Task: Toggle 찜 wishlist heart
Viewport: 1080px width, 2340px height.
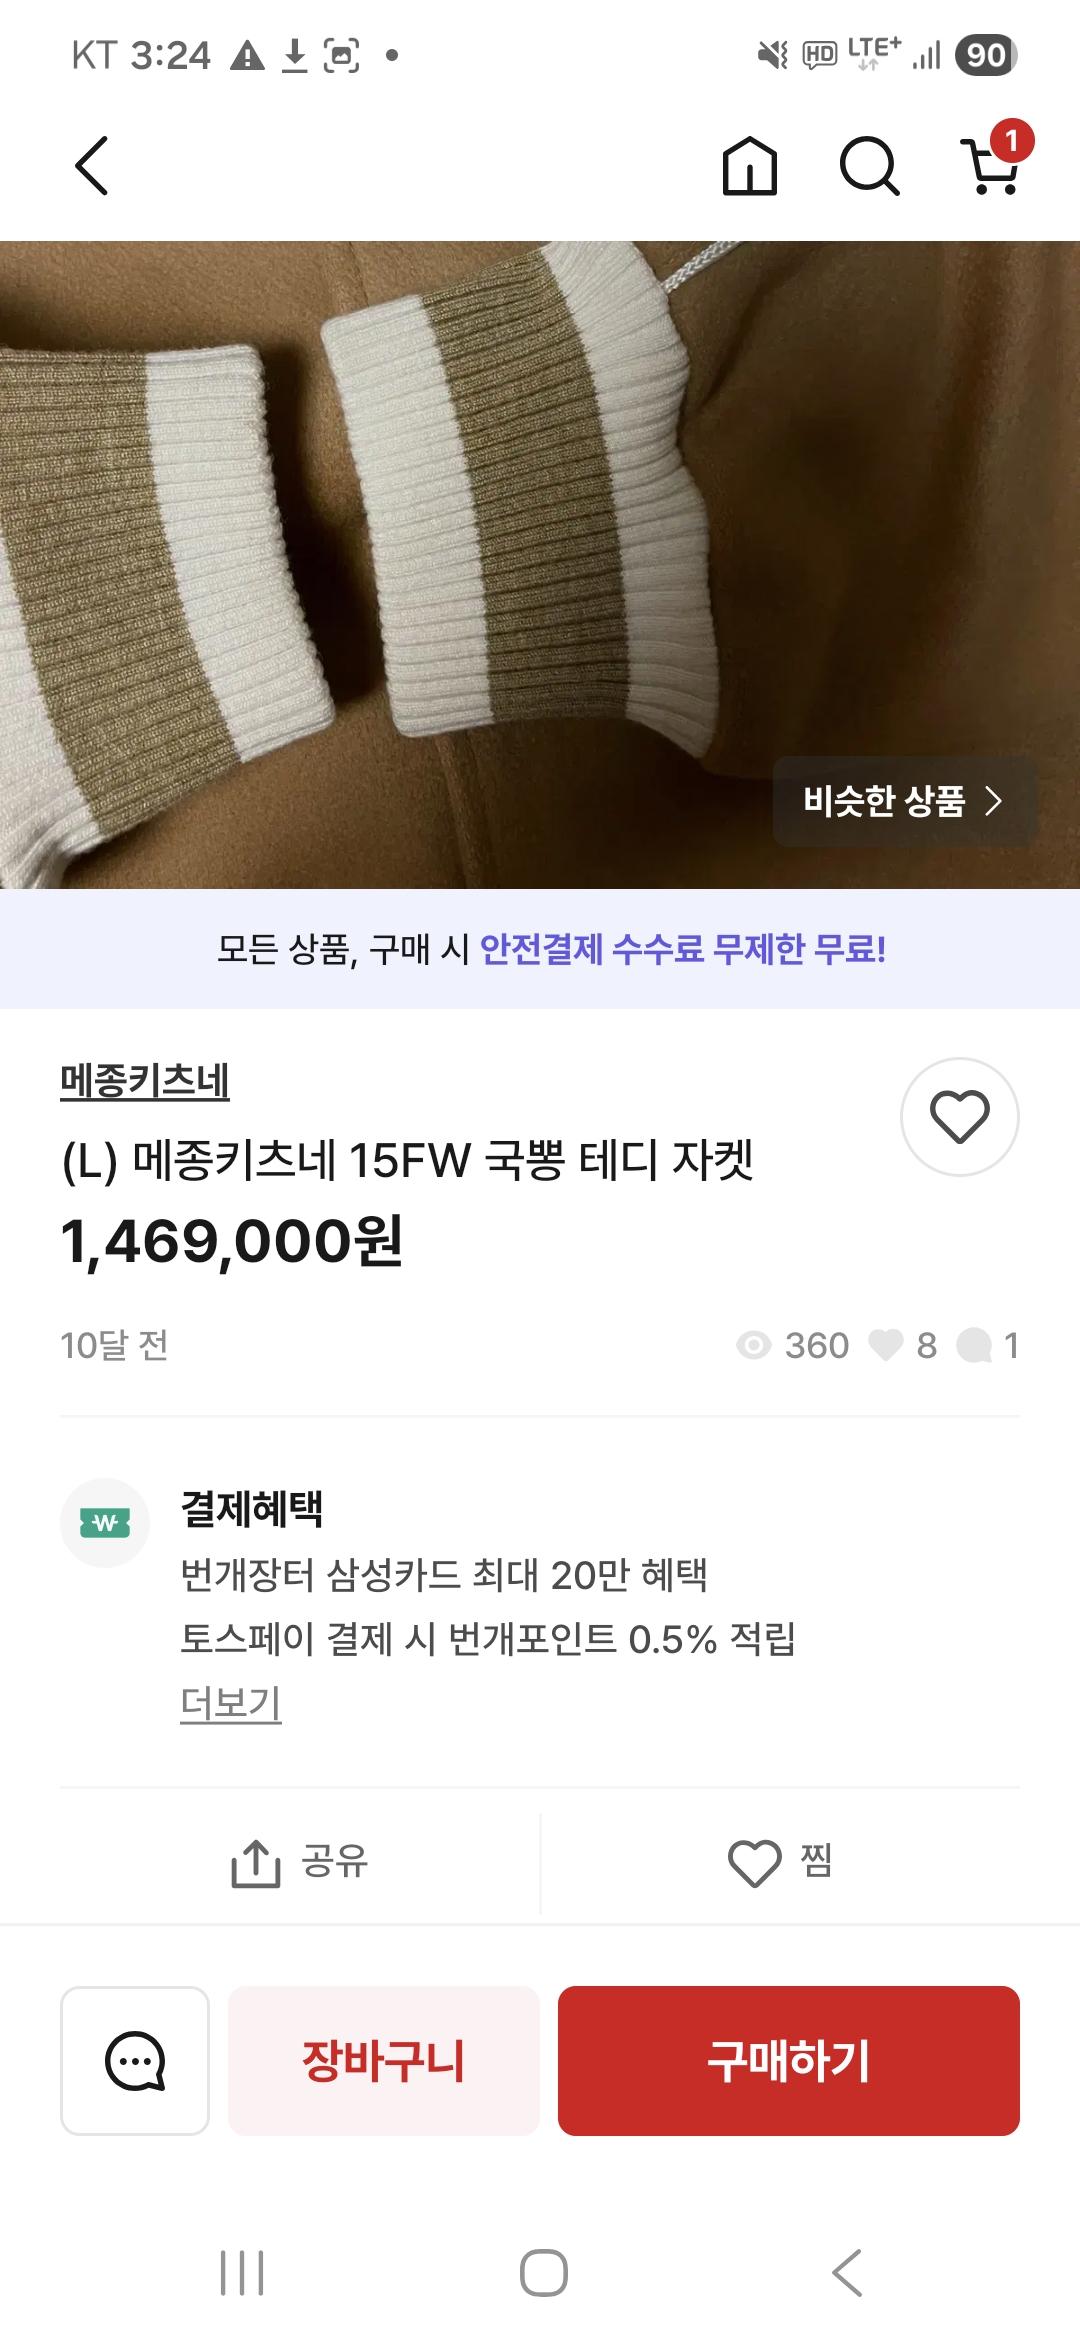Action: tap(780, 1862)
